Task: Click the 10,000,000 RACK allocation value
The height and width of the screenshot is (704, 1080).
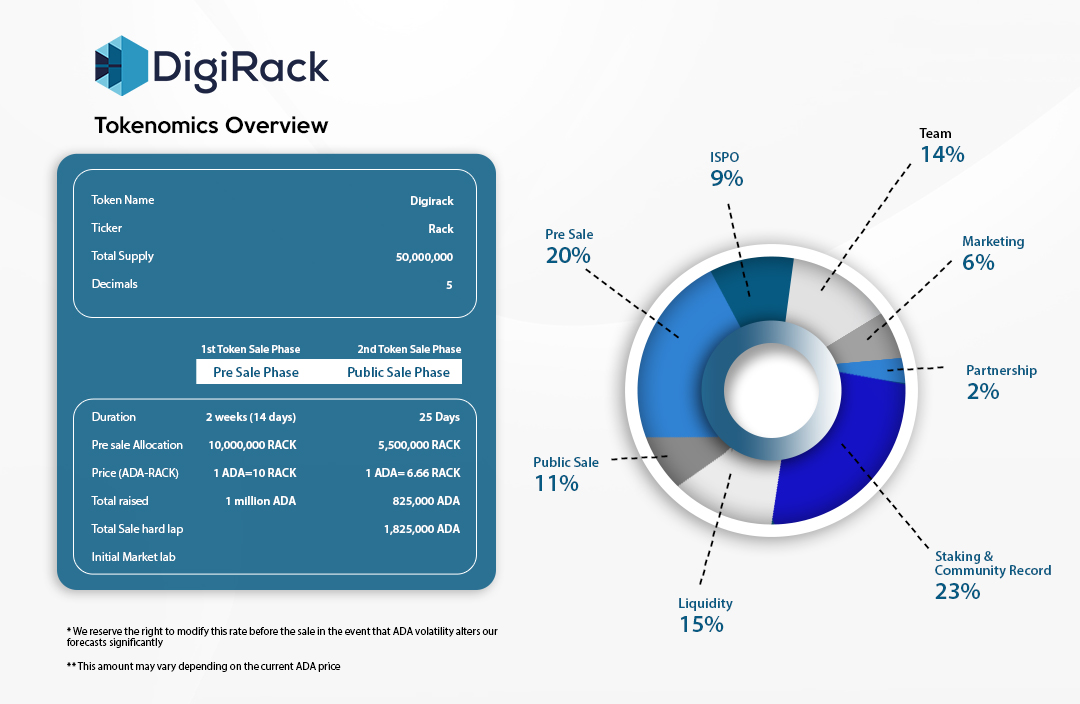Action: coord(252,445)
